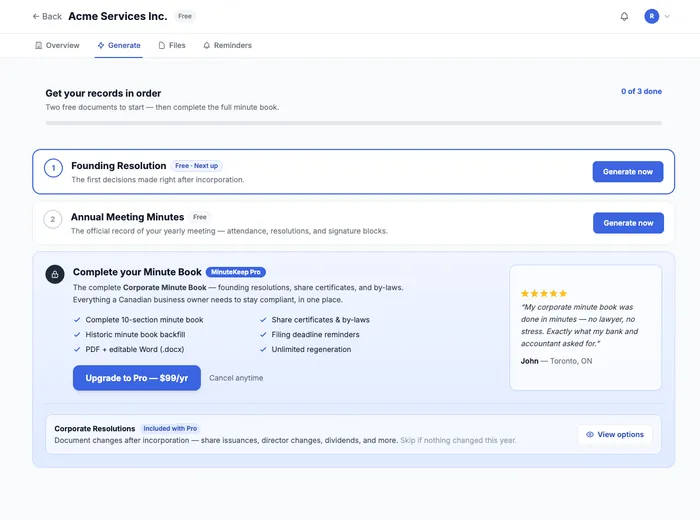
Task: Click the checkmark for 'Unlimited regeneration'
Action: coord(263,349)
